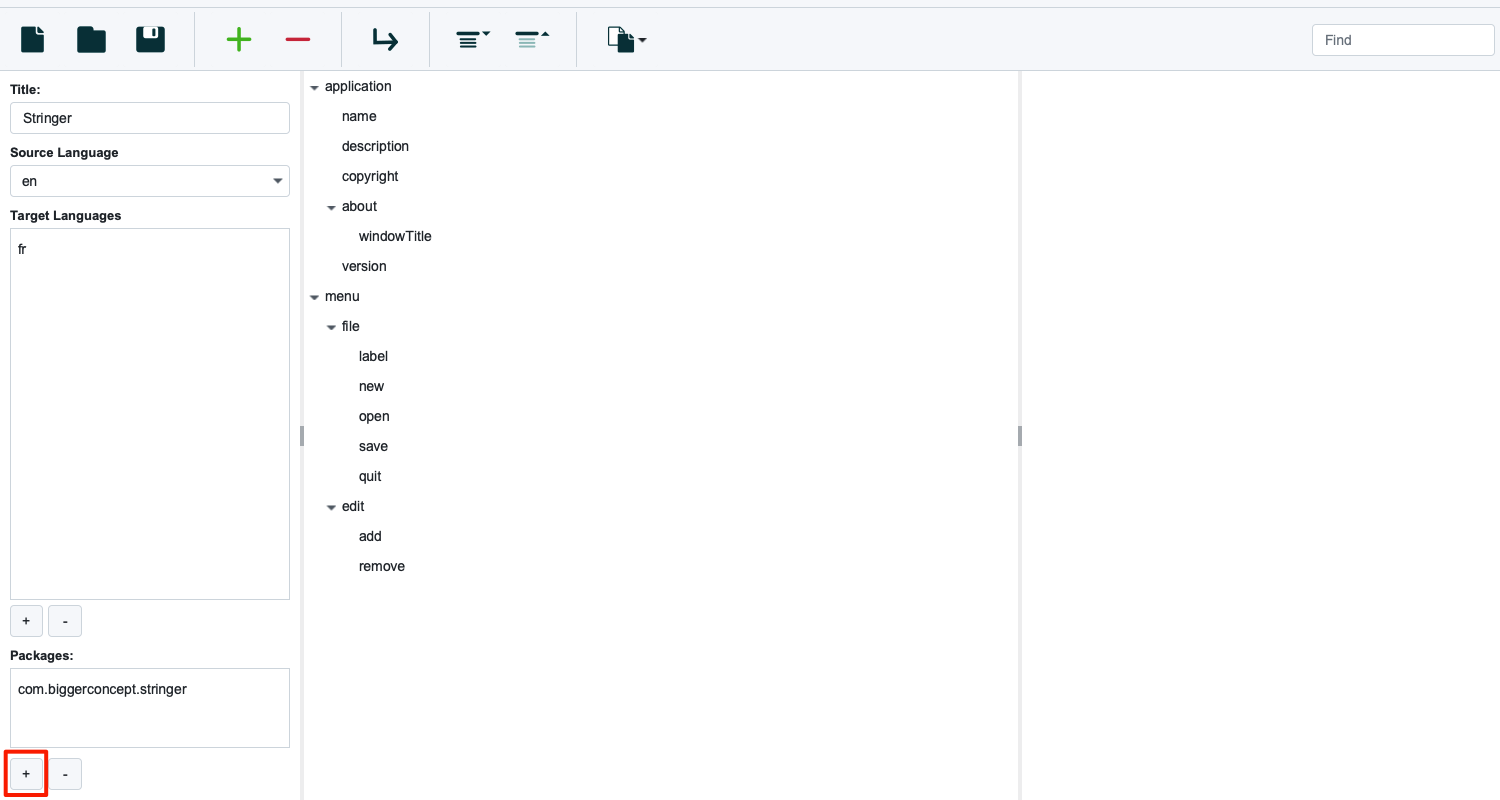Click the Title field containing Stringer
The height and width of the screenshot is (800, 1500).
[x=150, y=118]
